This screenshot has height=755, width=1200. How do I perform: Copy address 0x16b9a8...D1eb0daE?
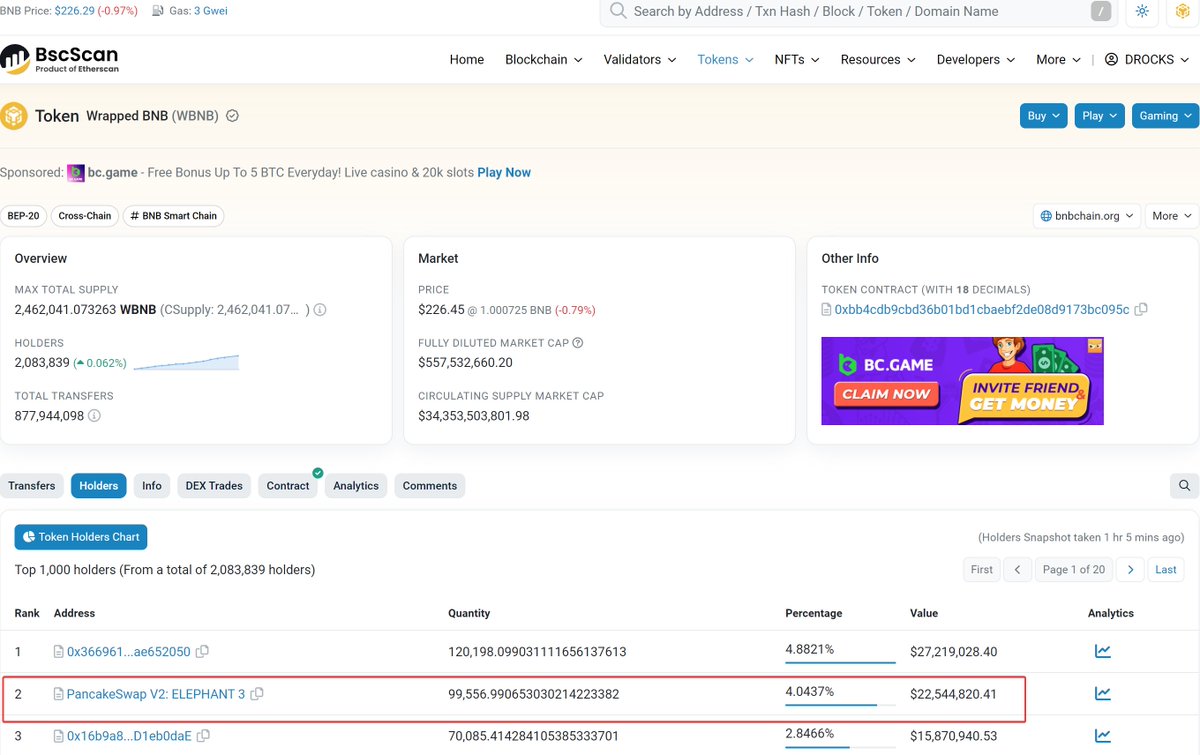coord(203,736)
